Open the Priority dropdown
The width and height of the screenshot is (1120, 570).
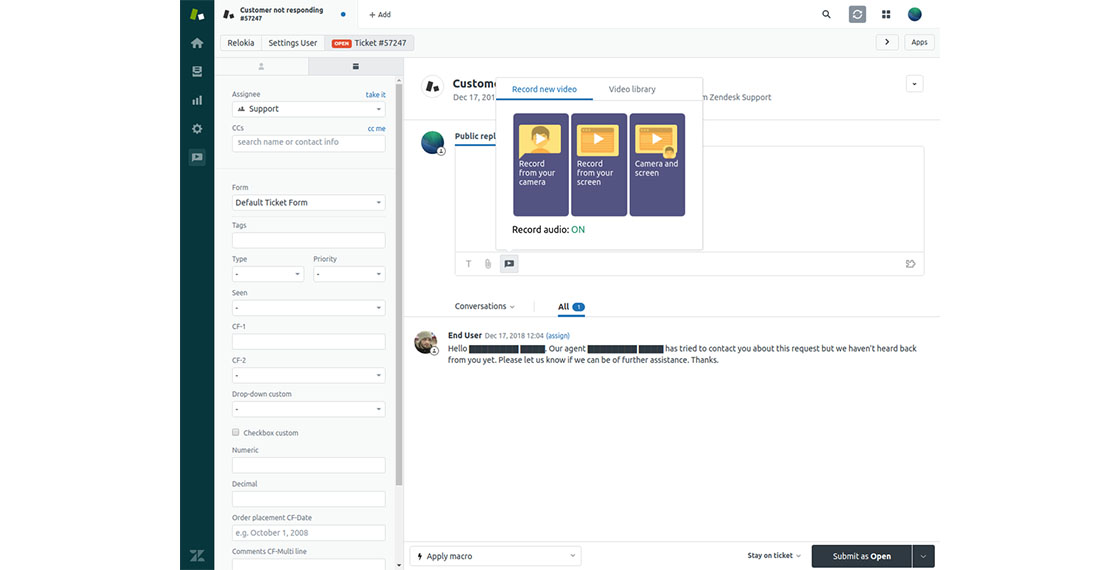pos(349,274)
